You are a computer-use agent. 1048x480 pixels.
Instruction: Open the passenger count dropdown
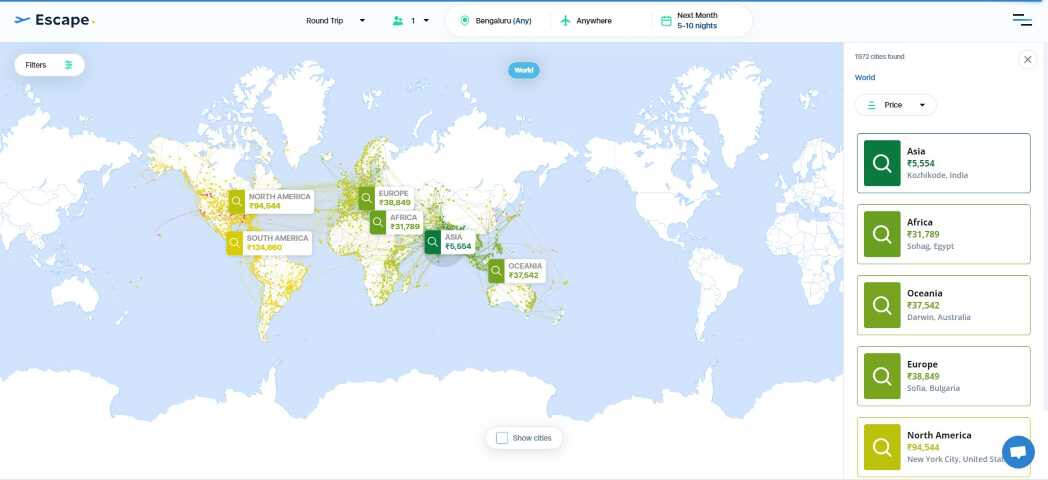pos(411,20)
